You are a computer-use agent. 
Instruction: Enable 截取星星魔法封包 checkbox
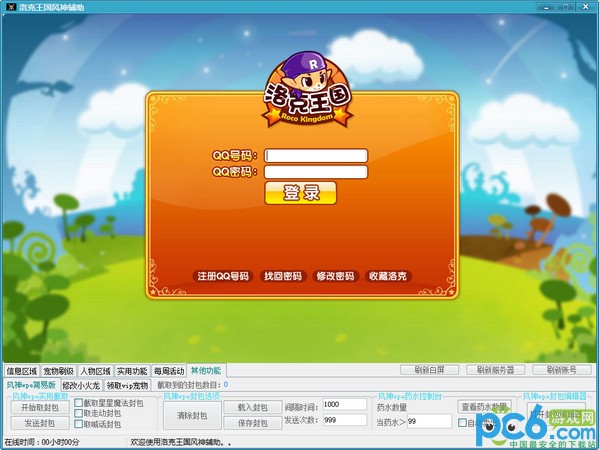(x=78, y=403)
